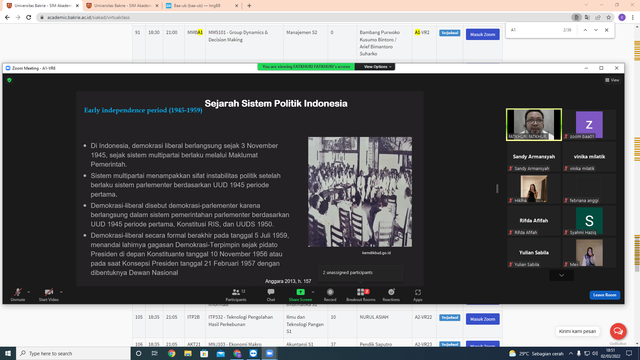Select zoom baa01 participant tile
The image size is (640, 360).
tap(589, 124)
